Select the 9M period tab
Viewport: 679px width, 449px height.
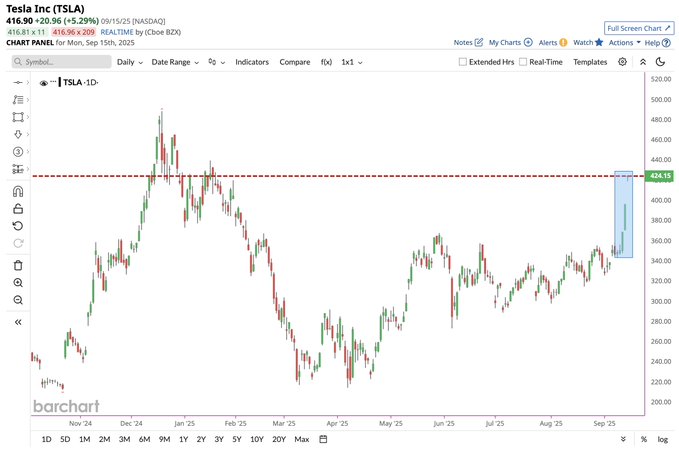click(165, 439)
